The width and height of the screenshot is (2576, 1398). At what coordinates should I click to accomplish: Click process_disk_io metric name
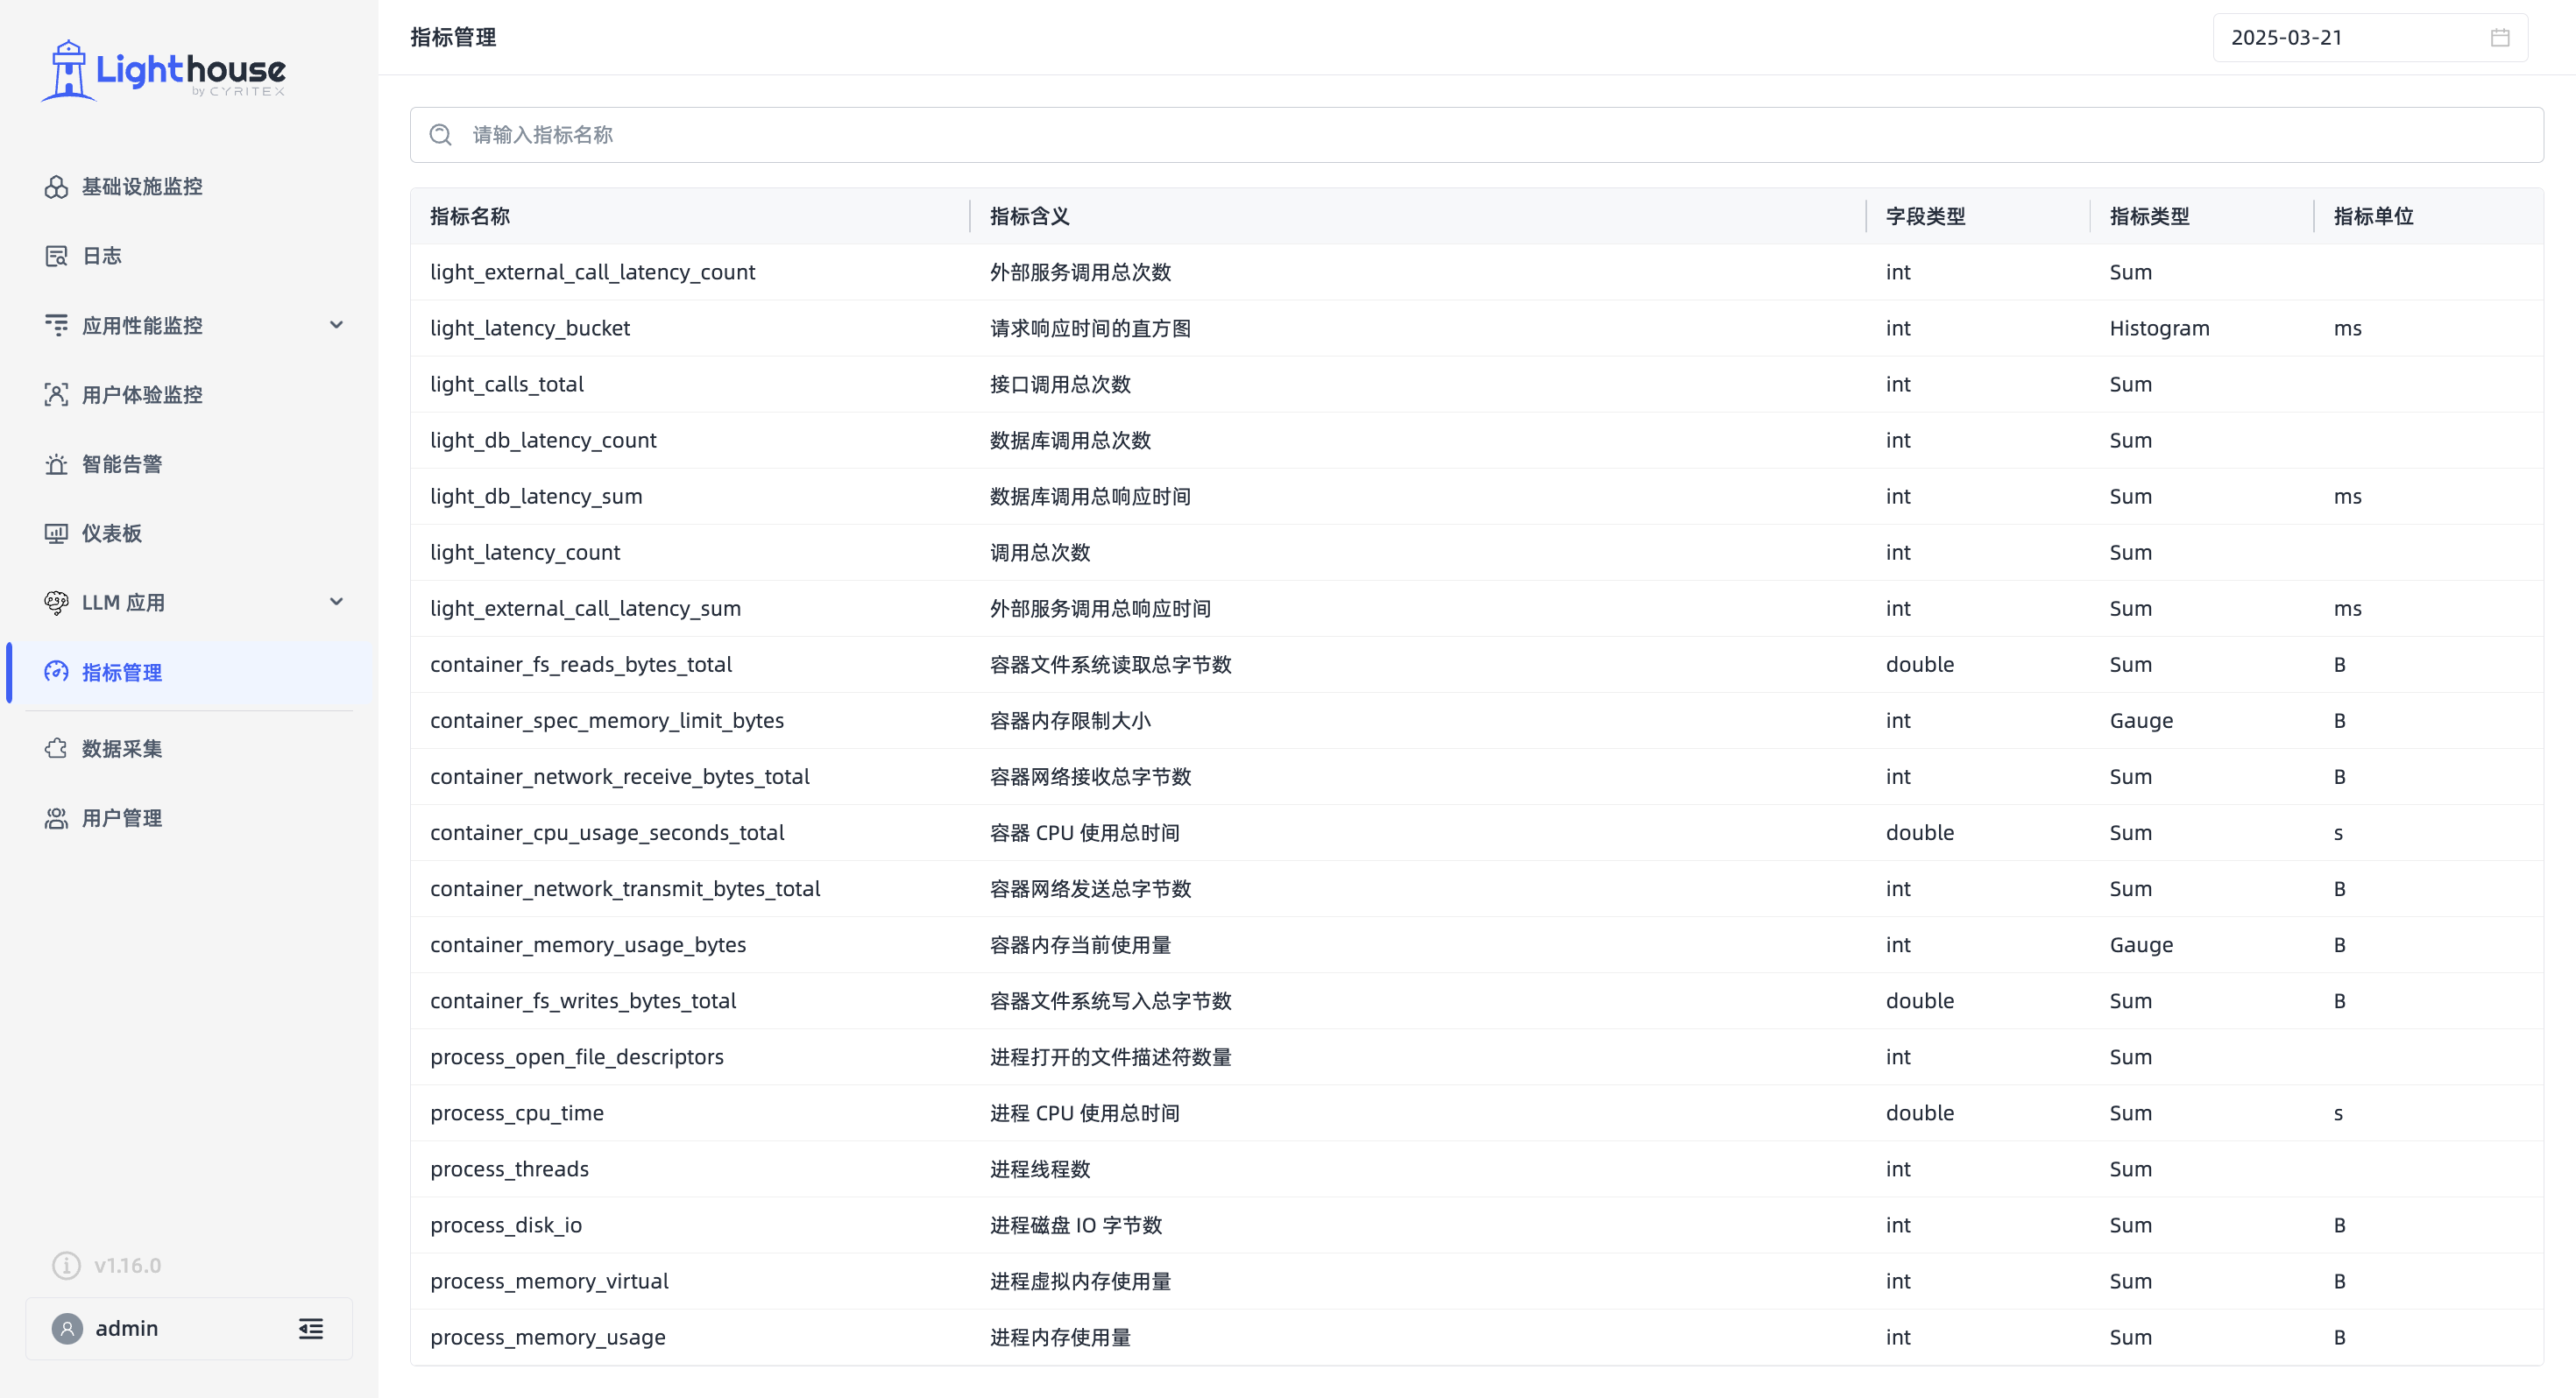click(x=506, y=1224)
